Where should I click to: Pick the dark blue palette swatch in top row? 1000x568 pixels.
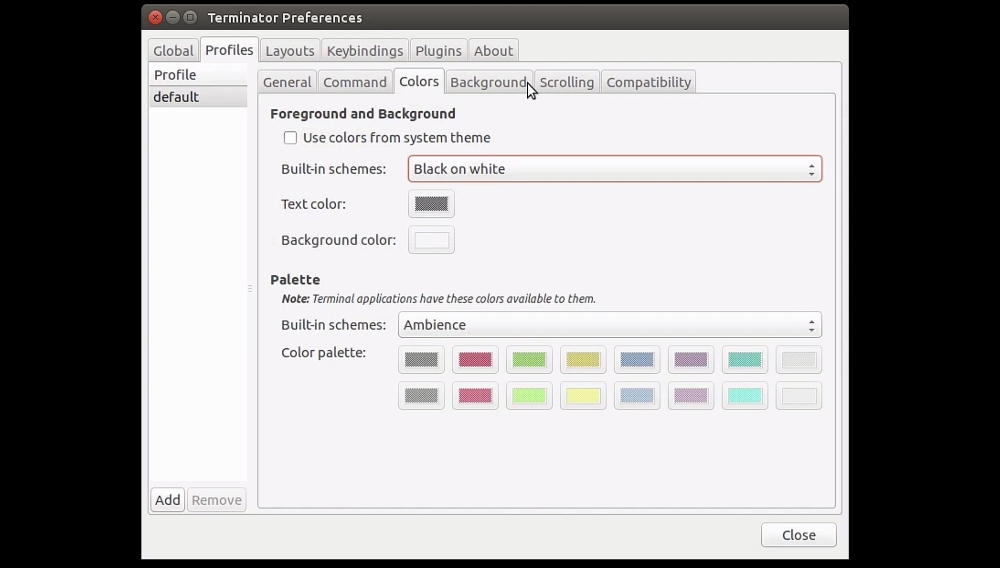tap(636, 360)
